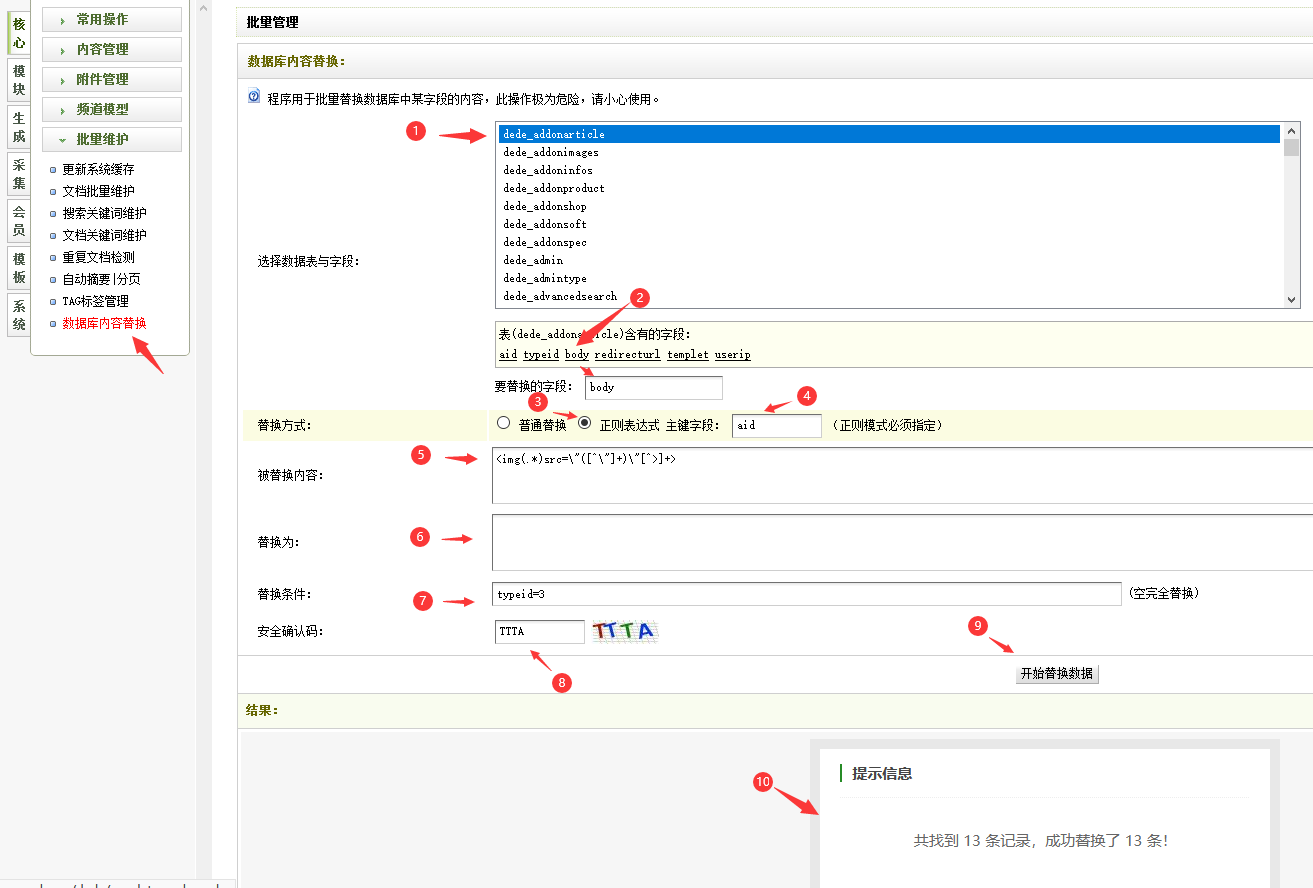Click the aid field link
Screen dimensions: 1313x888
[x=507, y=354]
